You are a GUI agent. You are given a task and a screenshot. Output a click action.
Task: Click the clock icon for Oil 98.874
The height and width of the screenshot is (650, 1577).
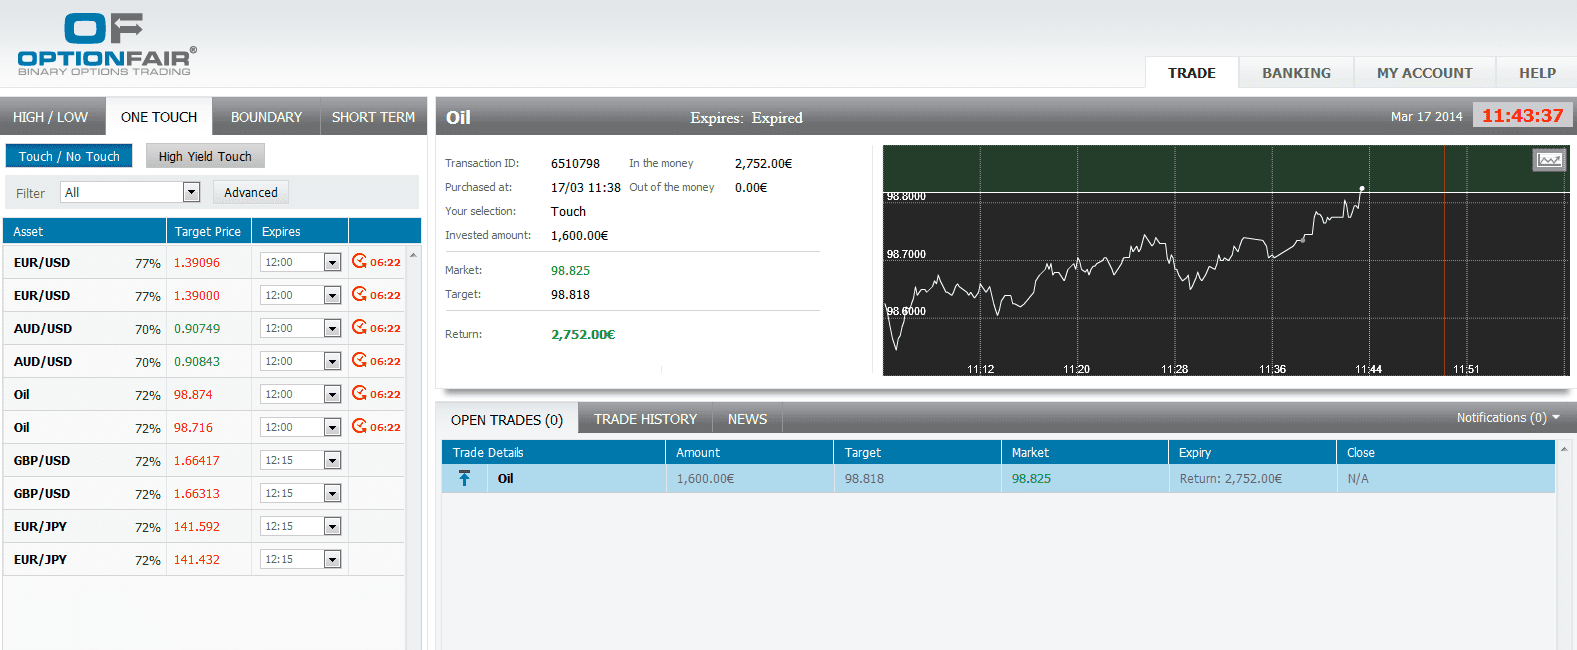point(359,394)
